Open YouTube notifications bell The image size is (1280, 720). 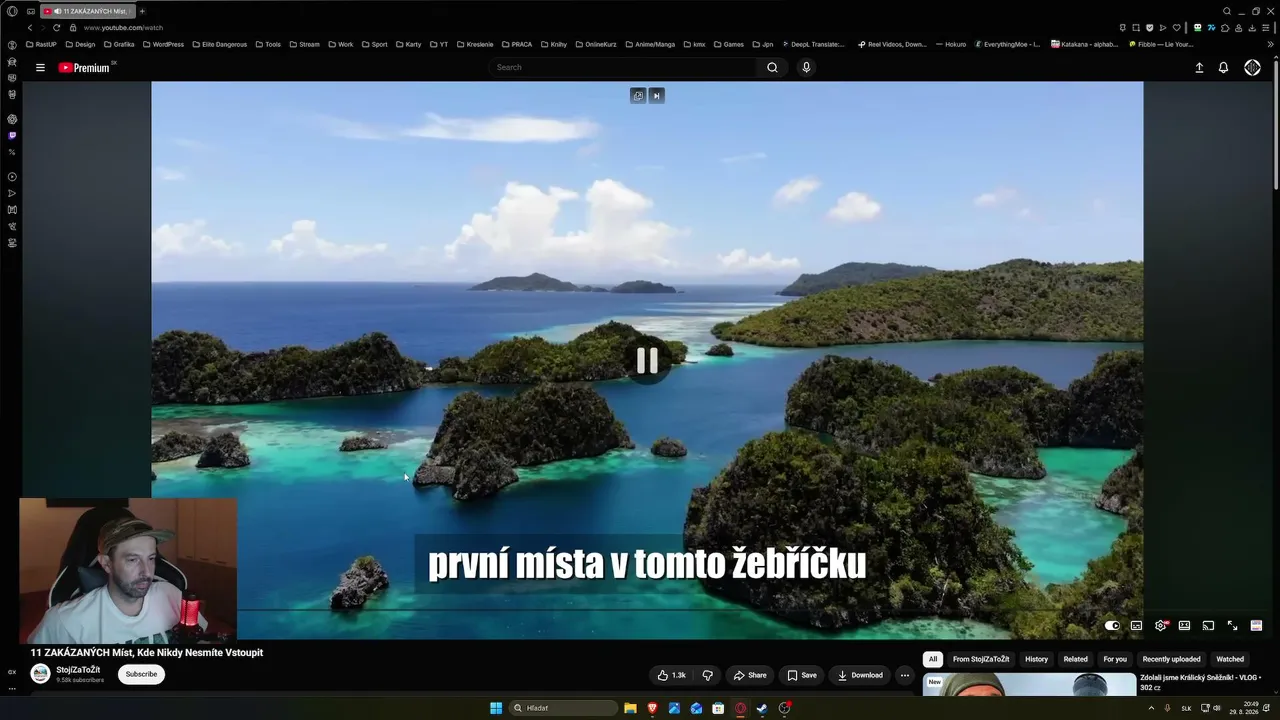point(1223,68)
